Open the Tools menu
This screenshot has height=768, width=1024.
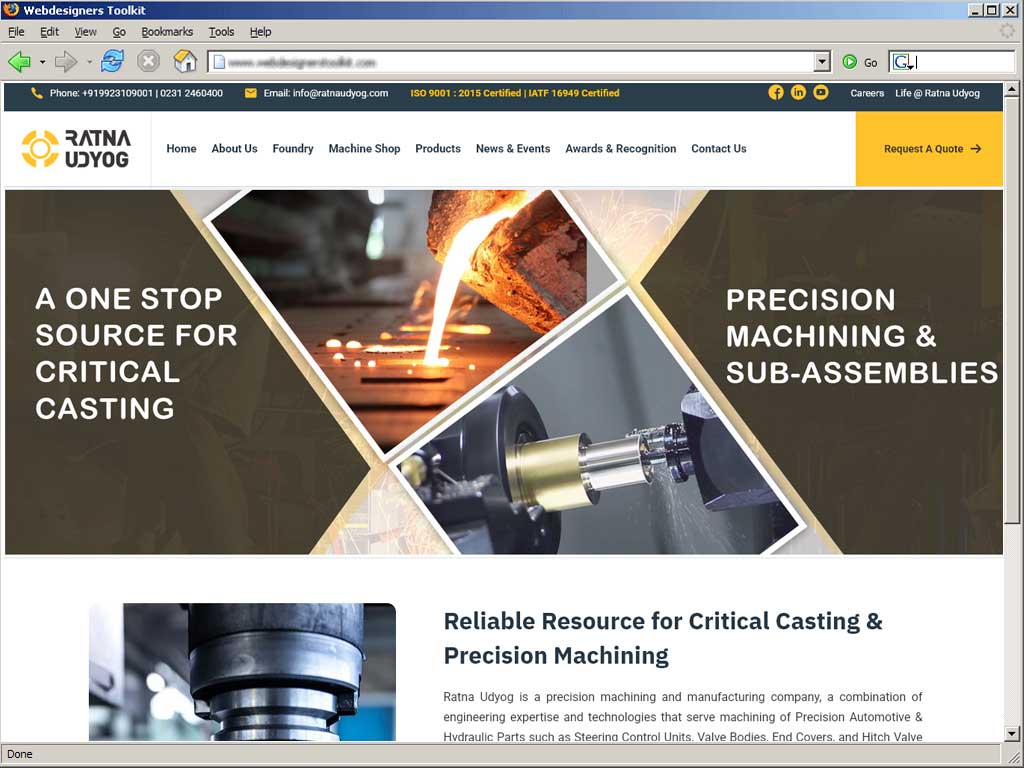coord(221,31)
